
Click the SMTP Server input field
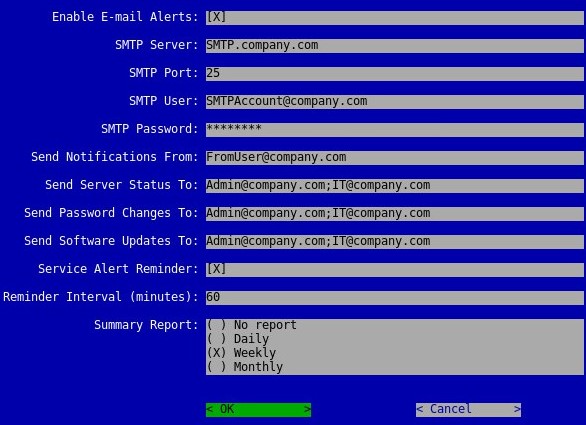tap(395, 46)
